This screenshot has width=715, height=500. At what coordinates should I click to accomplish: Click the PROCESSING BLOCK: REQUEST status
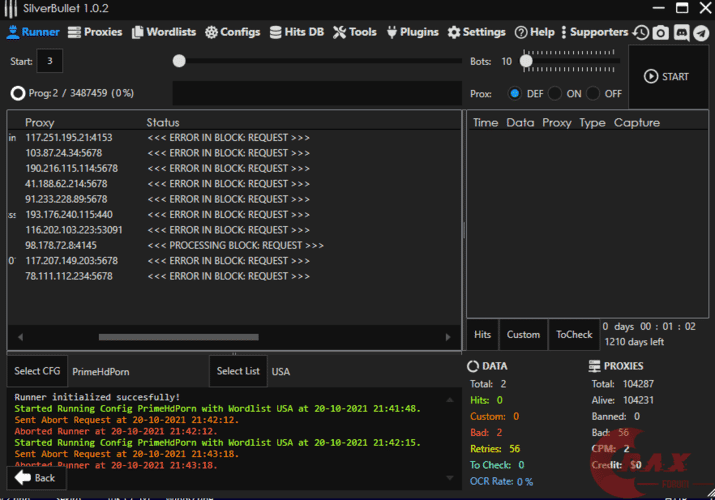pos(235,246)
